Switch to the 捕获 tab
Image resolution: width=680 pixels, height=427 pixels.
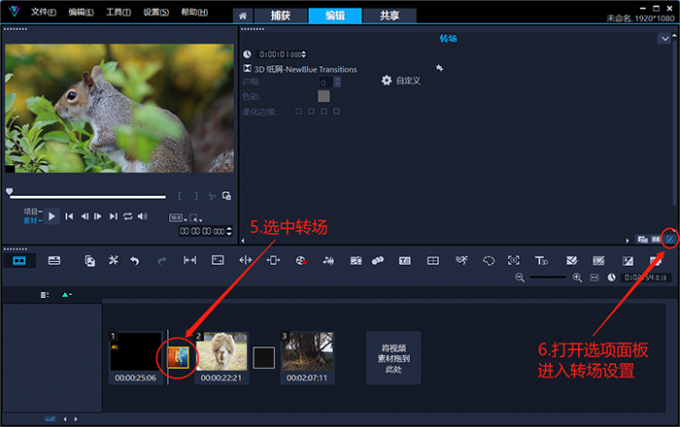click(x=280, y=16)
